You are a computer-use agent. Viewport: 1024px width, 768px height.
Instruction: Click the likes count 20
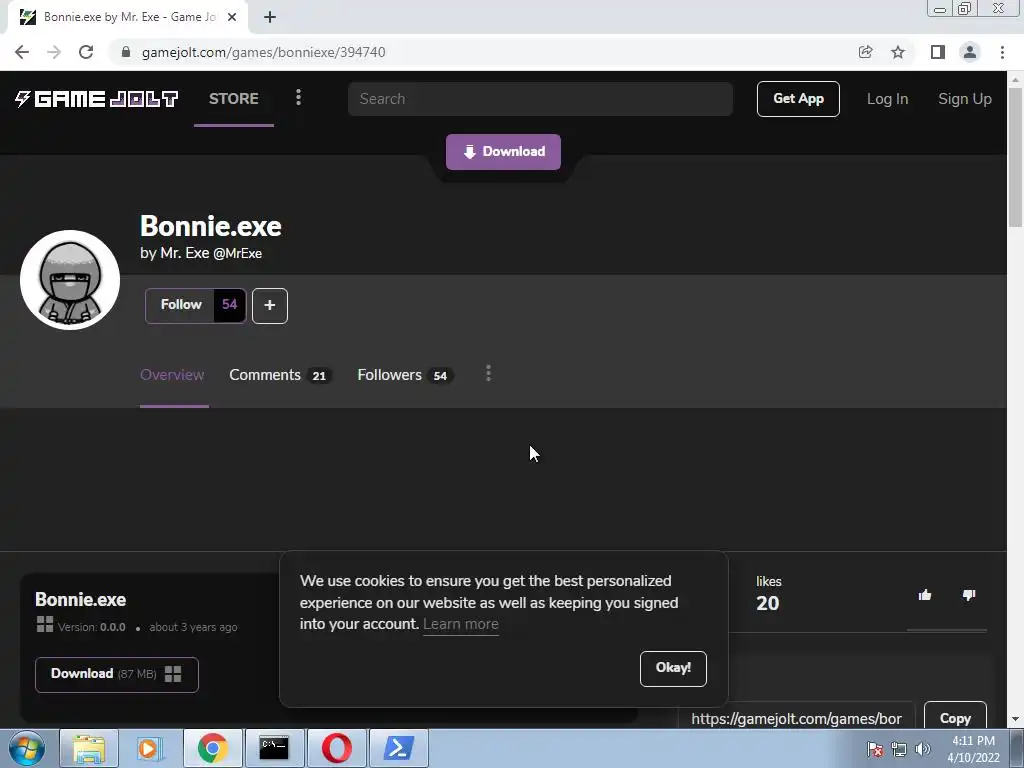(x=767, y=603)
